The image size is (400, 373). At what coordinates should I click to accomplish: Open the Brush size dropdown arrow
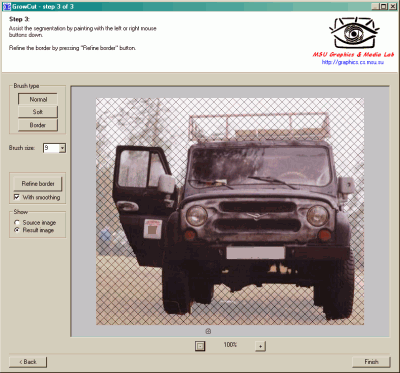(x=62, y=148)
